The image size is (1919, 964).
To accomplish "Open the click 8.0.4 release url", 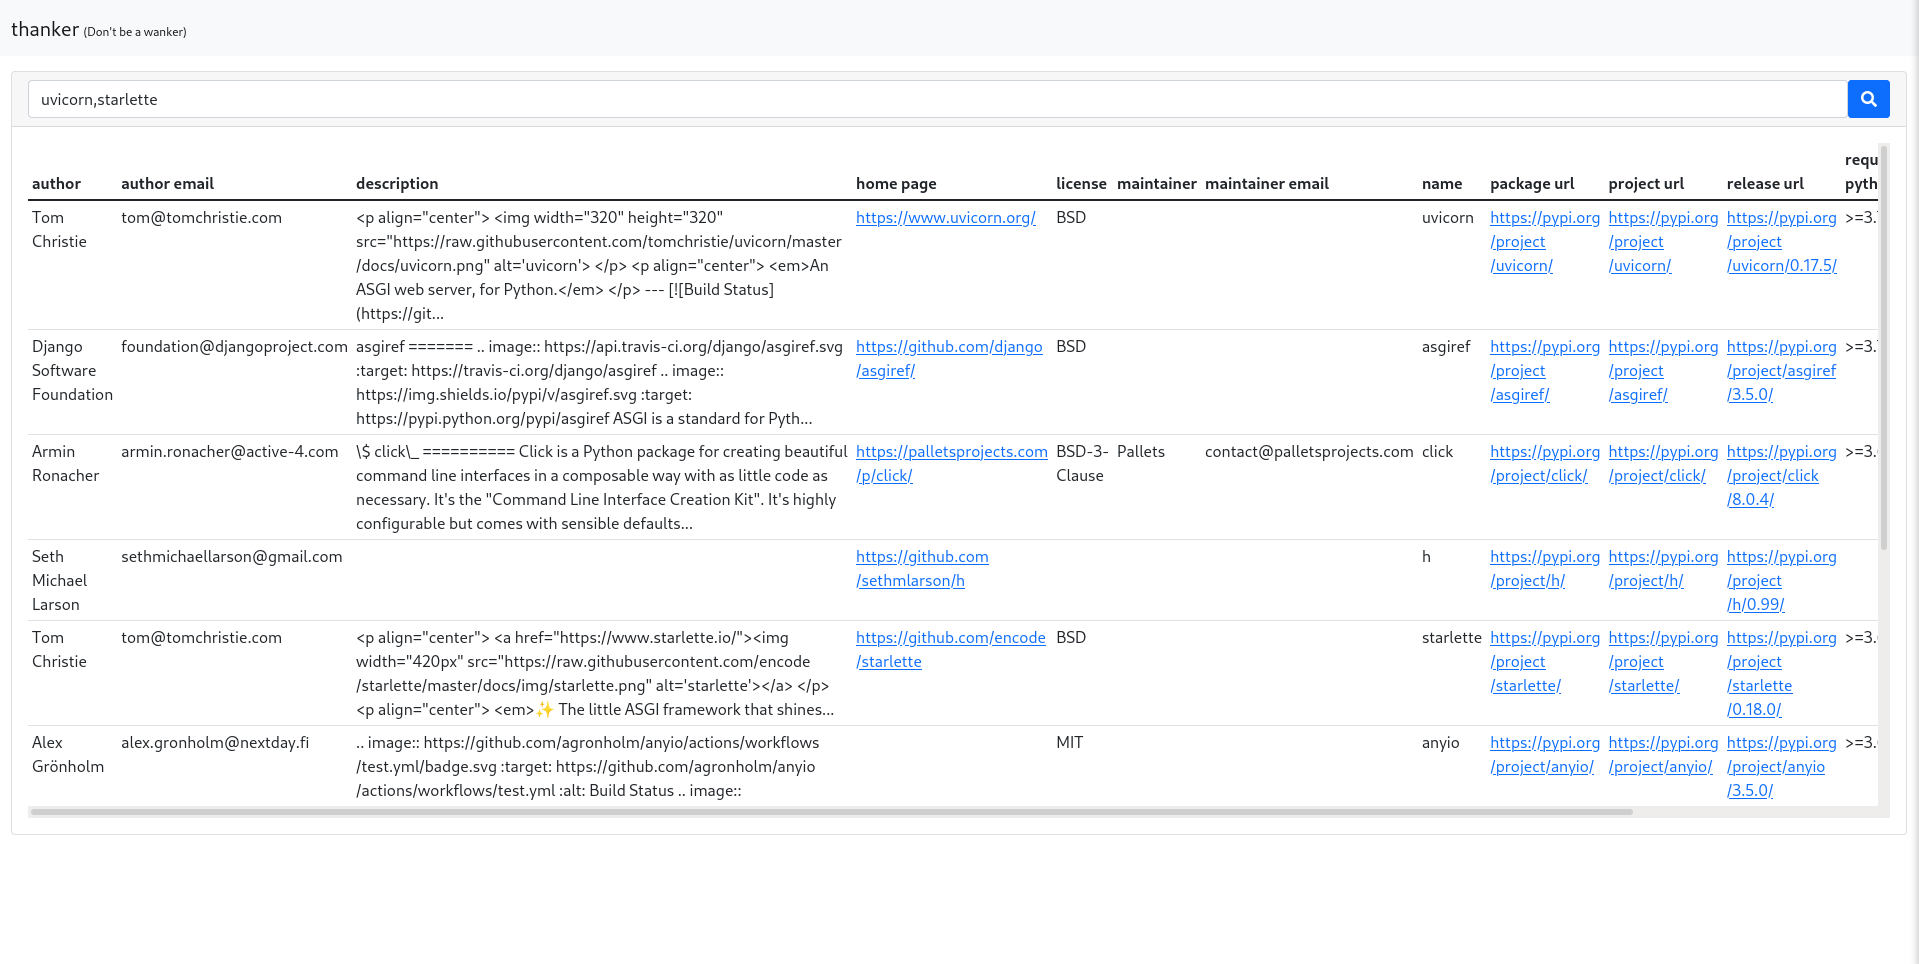I will pyautogui.click(x=1781, y=475).
